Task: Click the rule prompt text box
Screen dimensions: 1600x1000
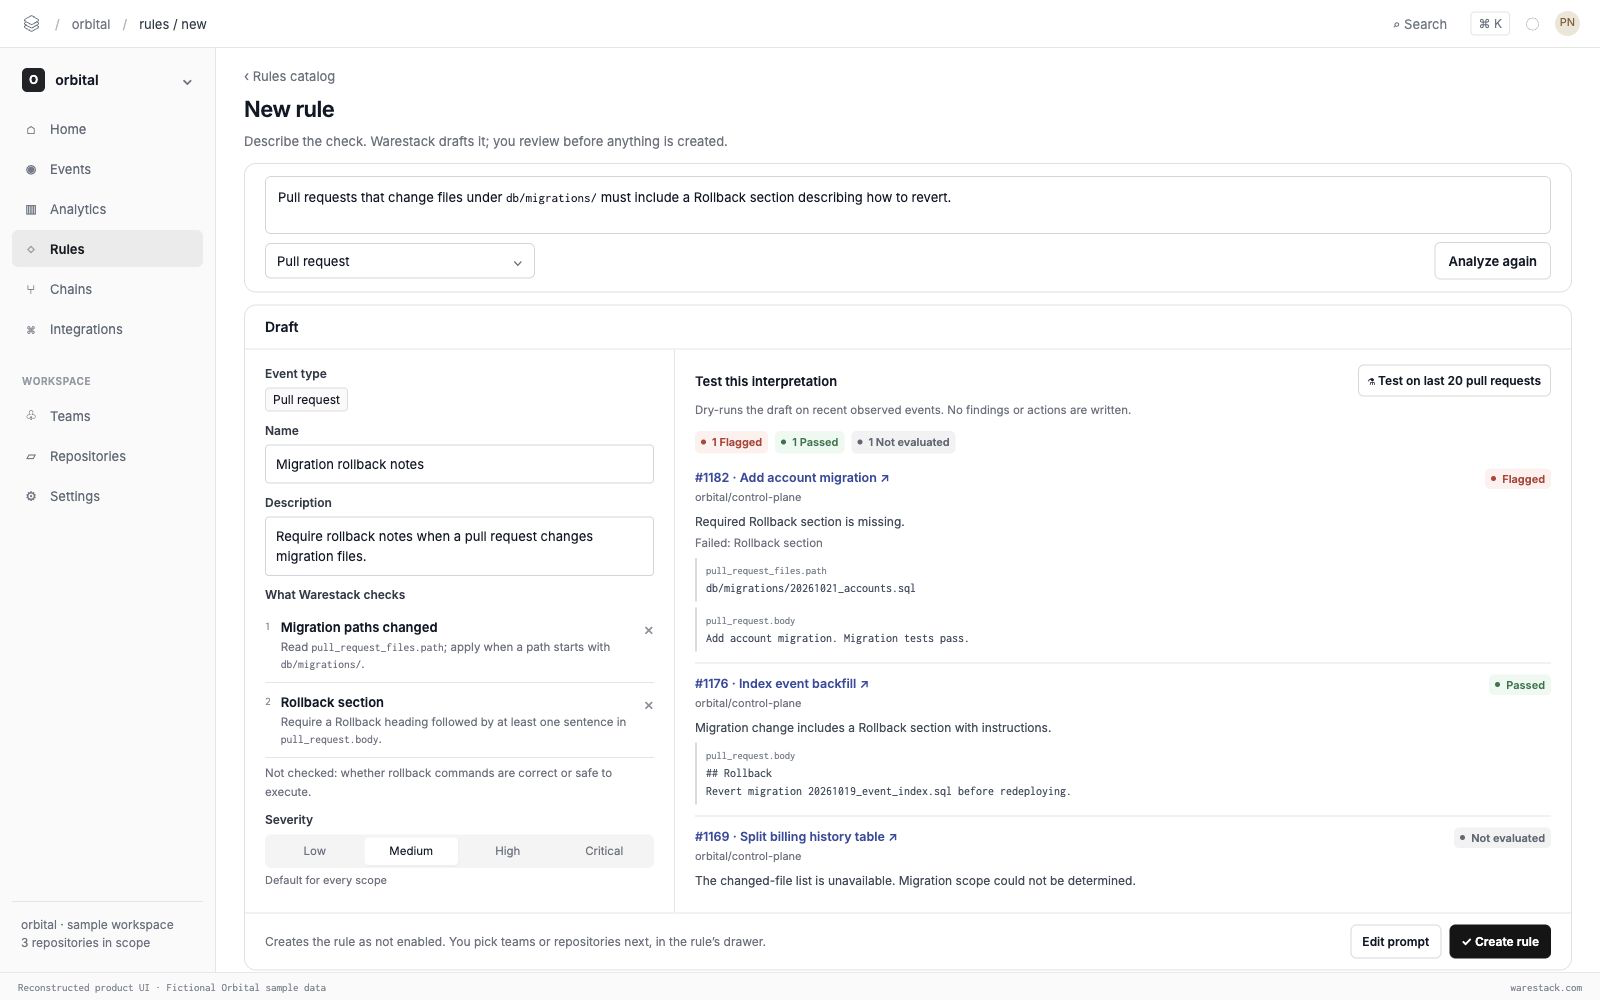Action: point(907,205)
